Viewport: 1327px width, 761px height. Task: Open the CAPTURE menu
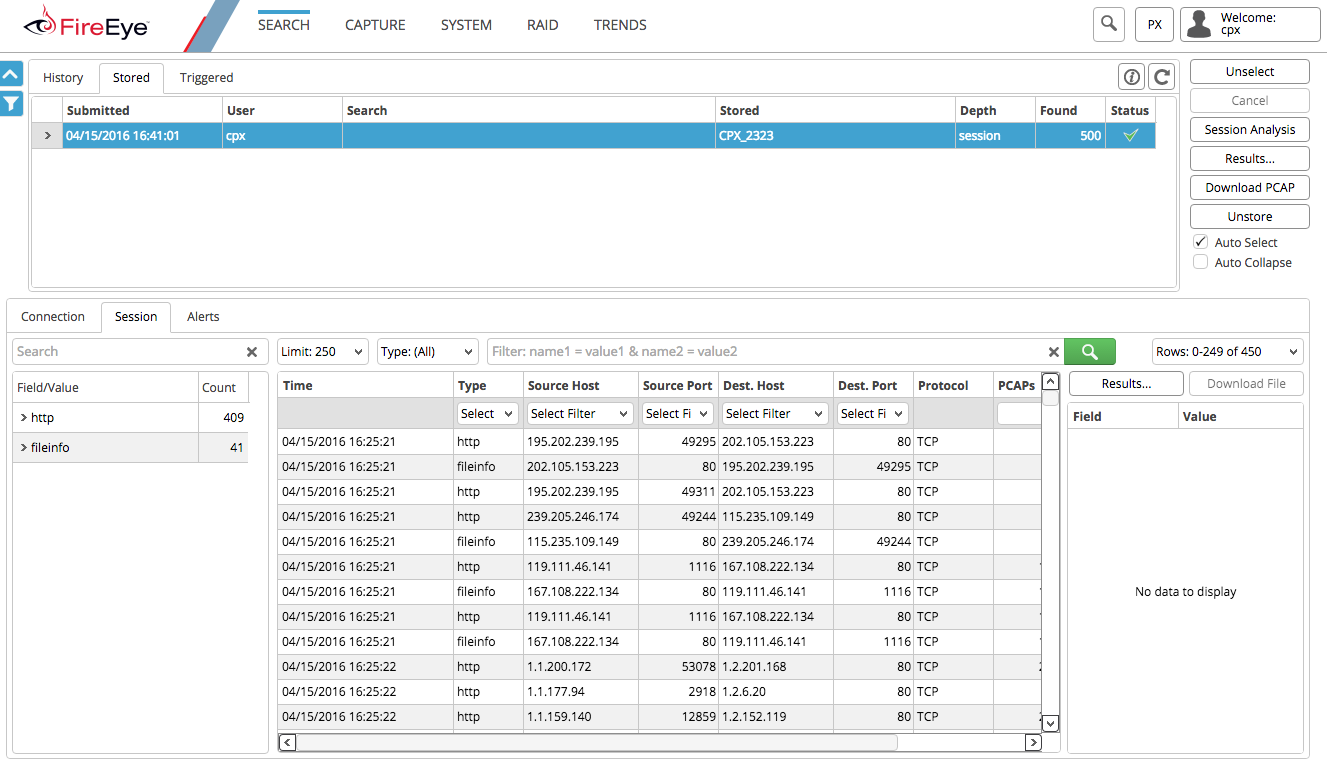(x=375, y=25)
